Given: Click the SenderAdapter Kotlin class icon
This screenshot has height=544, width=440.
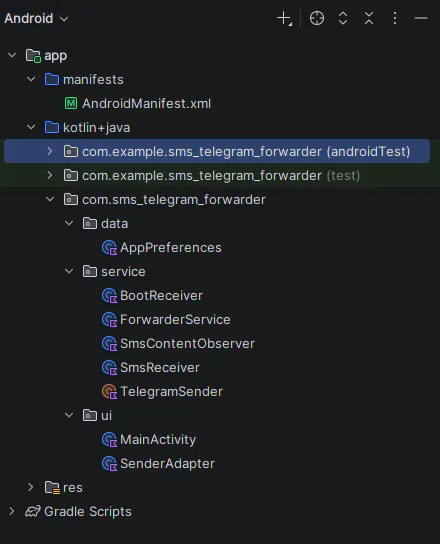Looking at the screenshot, I should click(109, 464).
